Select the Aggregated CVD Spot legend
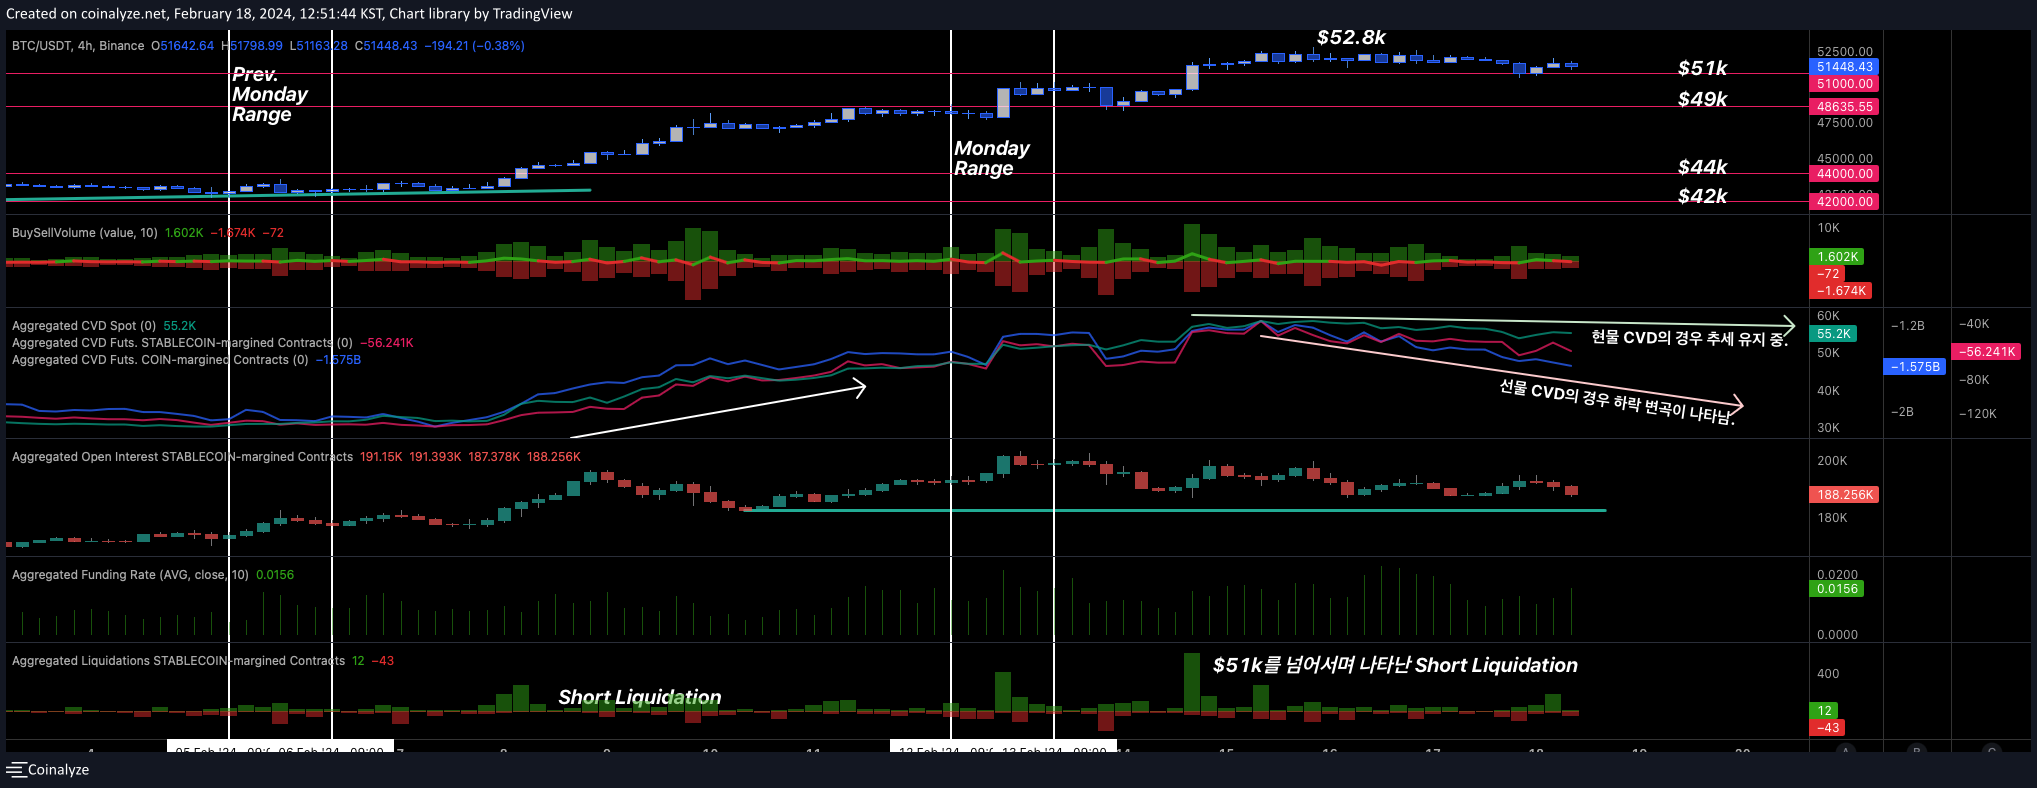 tap(84, 326)
